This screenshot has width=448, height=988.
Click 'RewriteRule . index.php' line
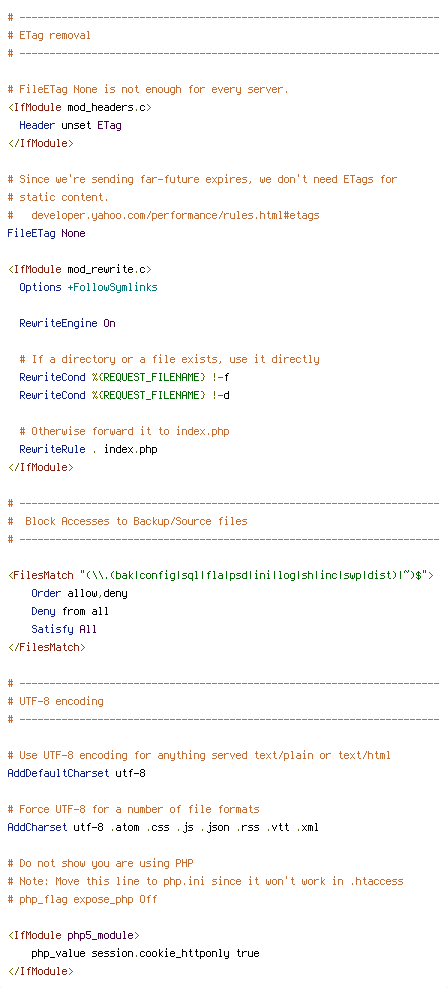(88, 449)
